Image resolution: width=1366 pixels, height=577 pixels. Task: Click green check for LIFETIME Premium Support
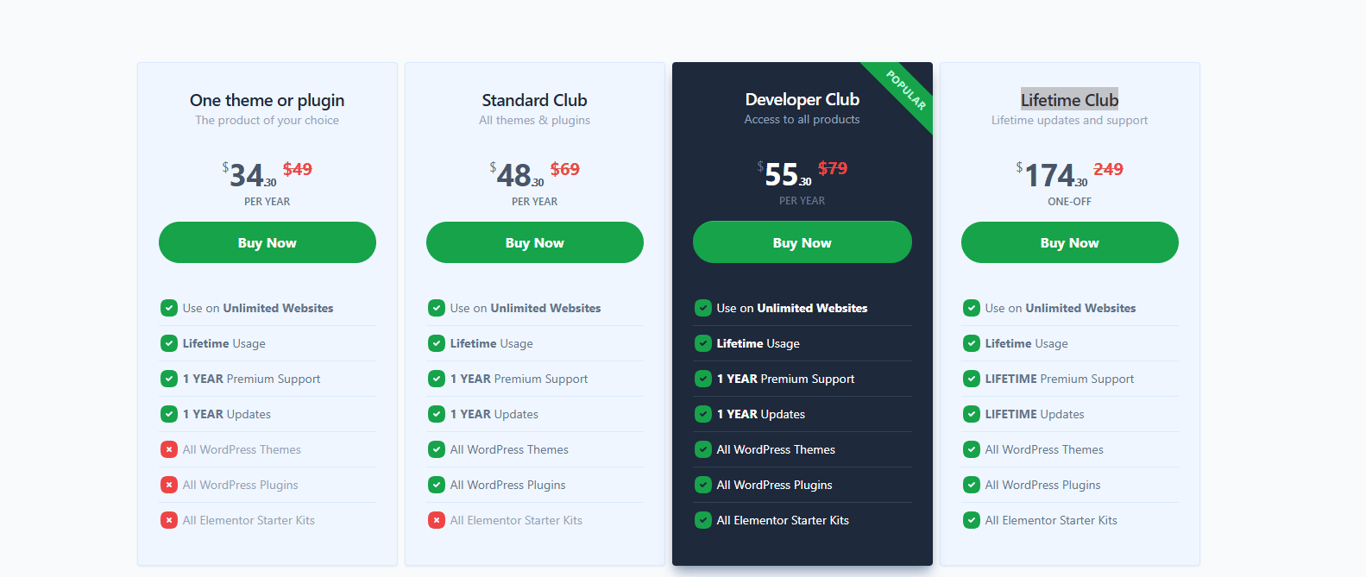coord(971,379)
